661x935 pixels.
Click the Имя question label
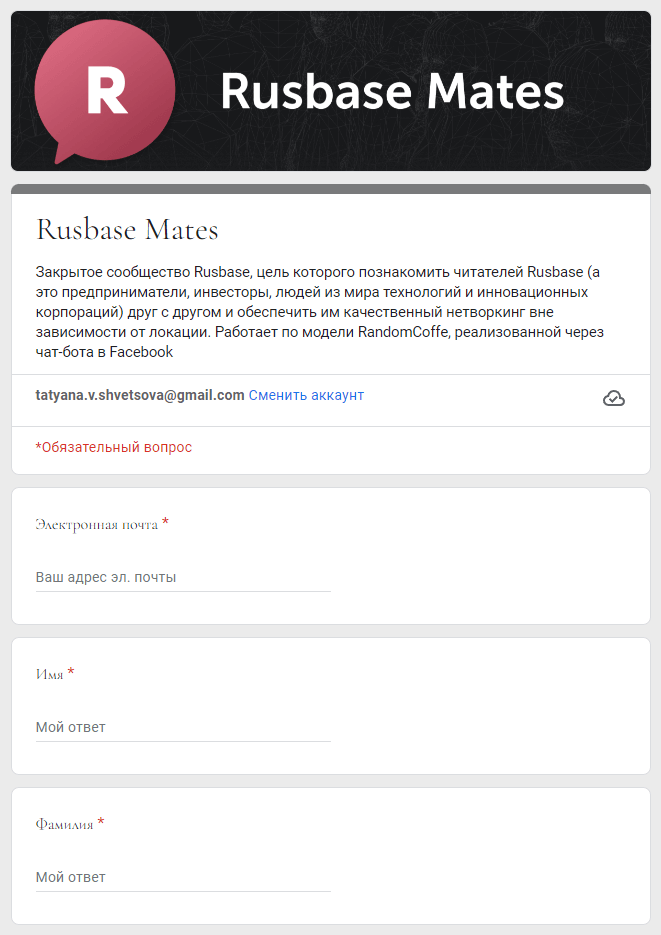49,674
